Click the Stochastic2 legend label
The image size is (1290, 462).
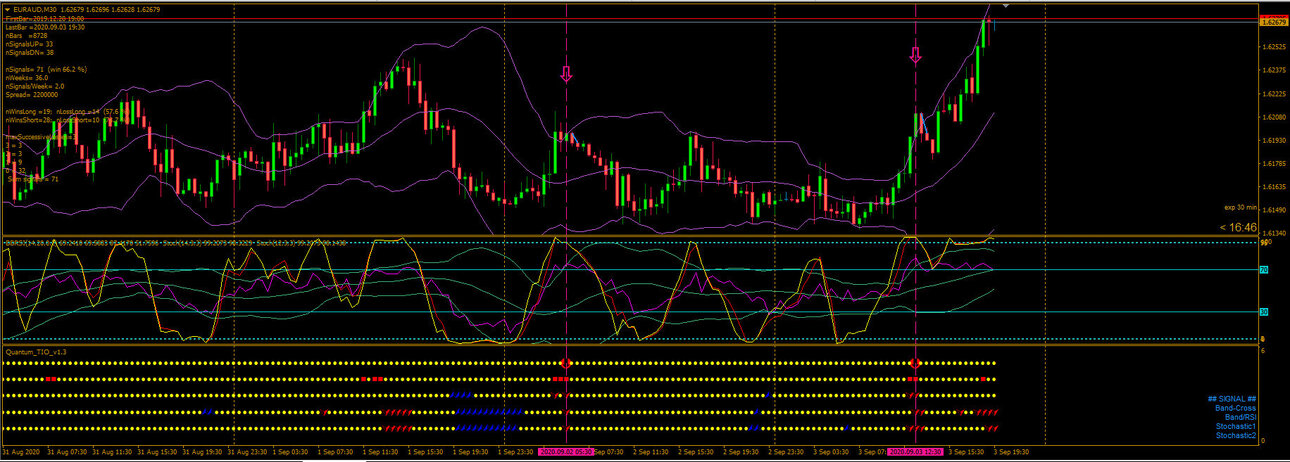(x=1237, y=435)
